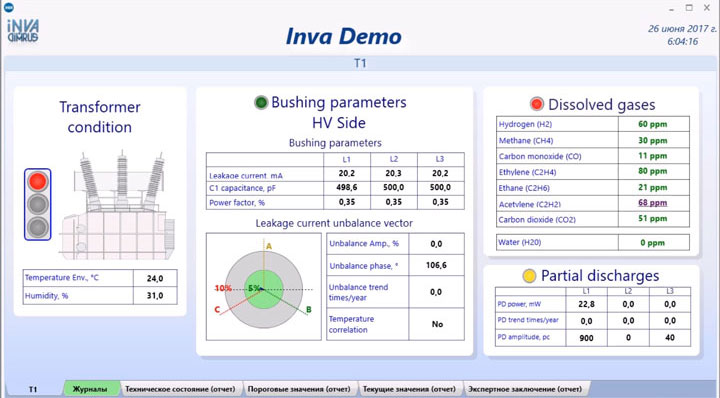Switch to the T1 tab

pos(33,389)
